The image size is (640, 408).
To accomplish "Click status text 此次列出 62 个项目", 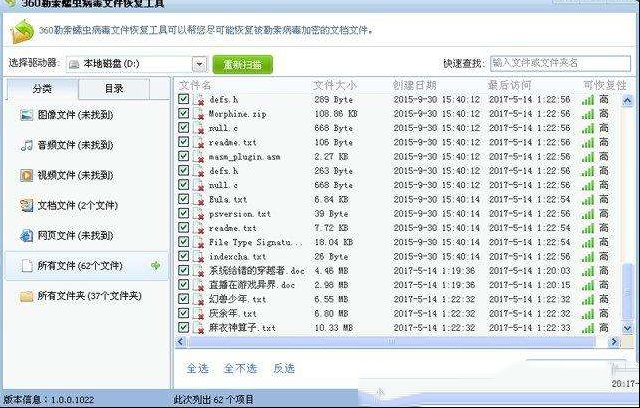I will 213,399.
